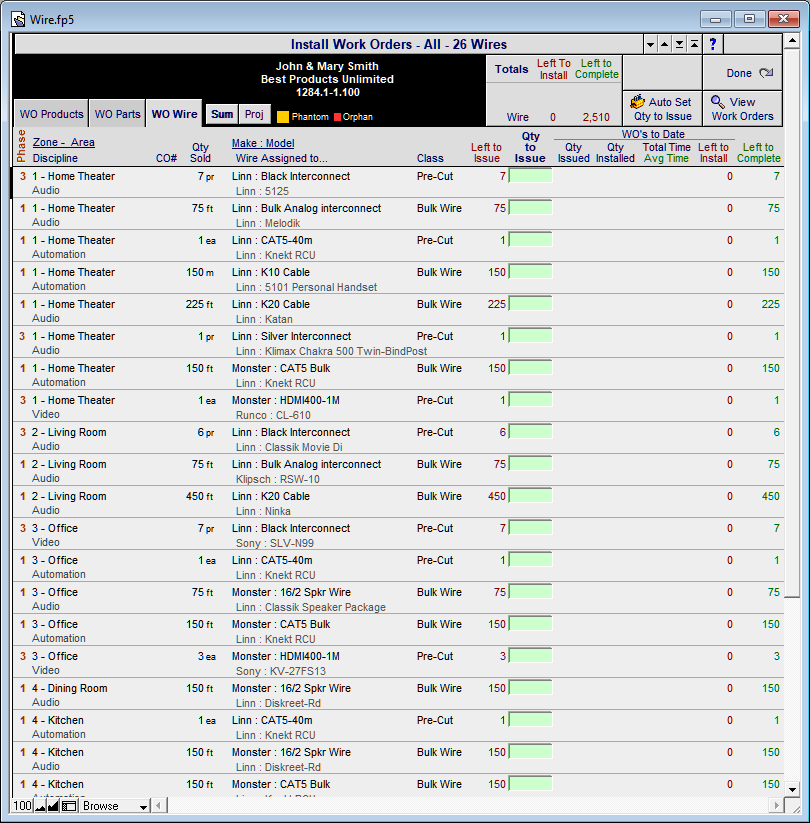The width and height of the screenshot is (810, 823).
Task: Click 'Sony : KV-27FS13' assigned product text
Action: [280, 671]
